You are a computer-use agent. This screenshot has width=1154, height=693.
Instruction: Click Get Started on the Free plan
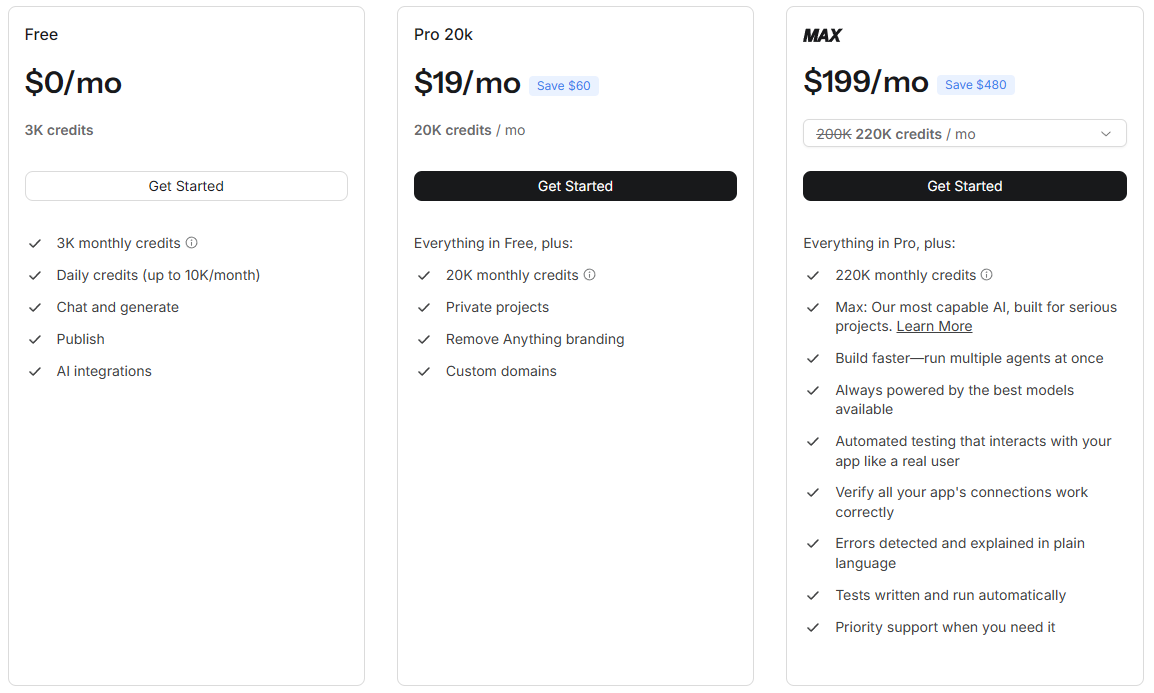click(186, 186)
